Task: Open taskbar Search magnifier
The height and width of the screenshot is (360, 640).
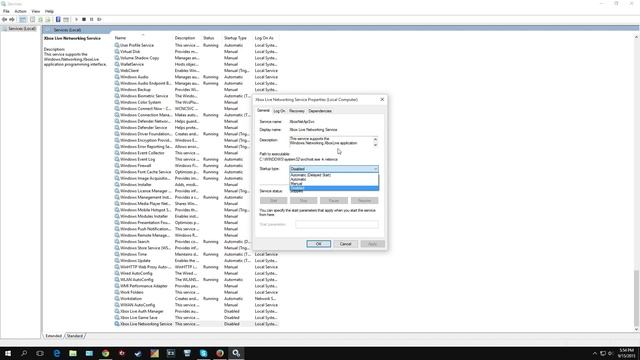Action: tap(24, 353)
